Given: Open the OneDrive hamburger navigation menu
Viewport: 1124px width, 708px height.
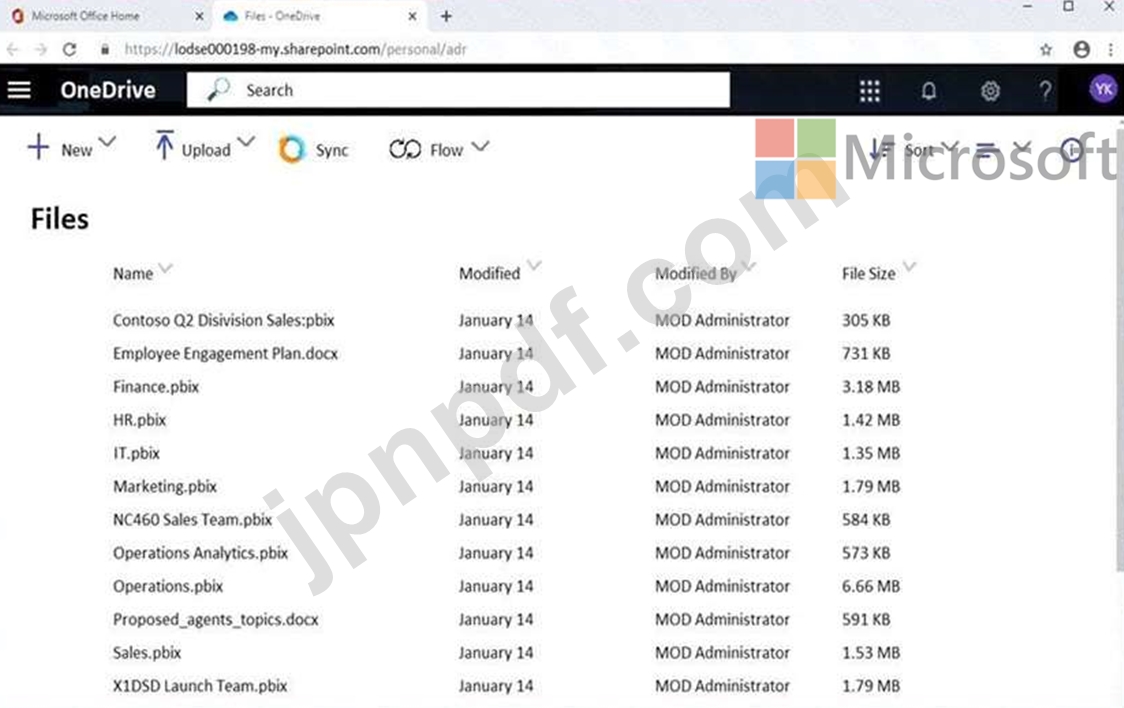Looking at the screenshot, I should click(19, 90).
